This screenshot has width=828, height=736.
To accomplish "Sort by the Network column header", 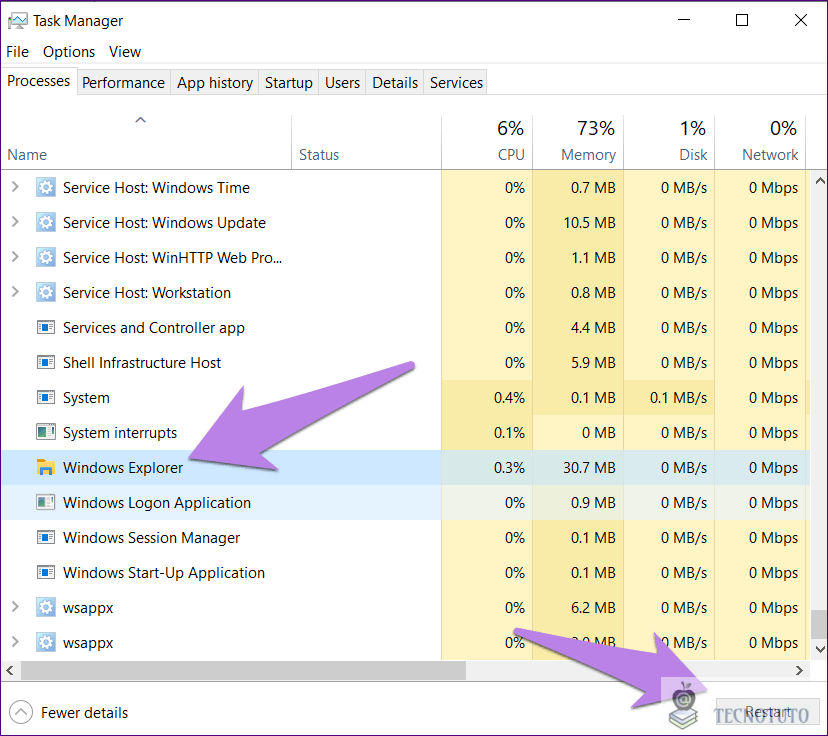I will tap(760, 141).
